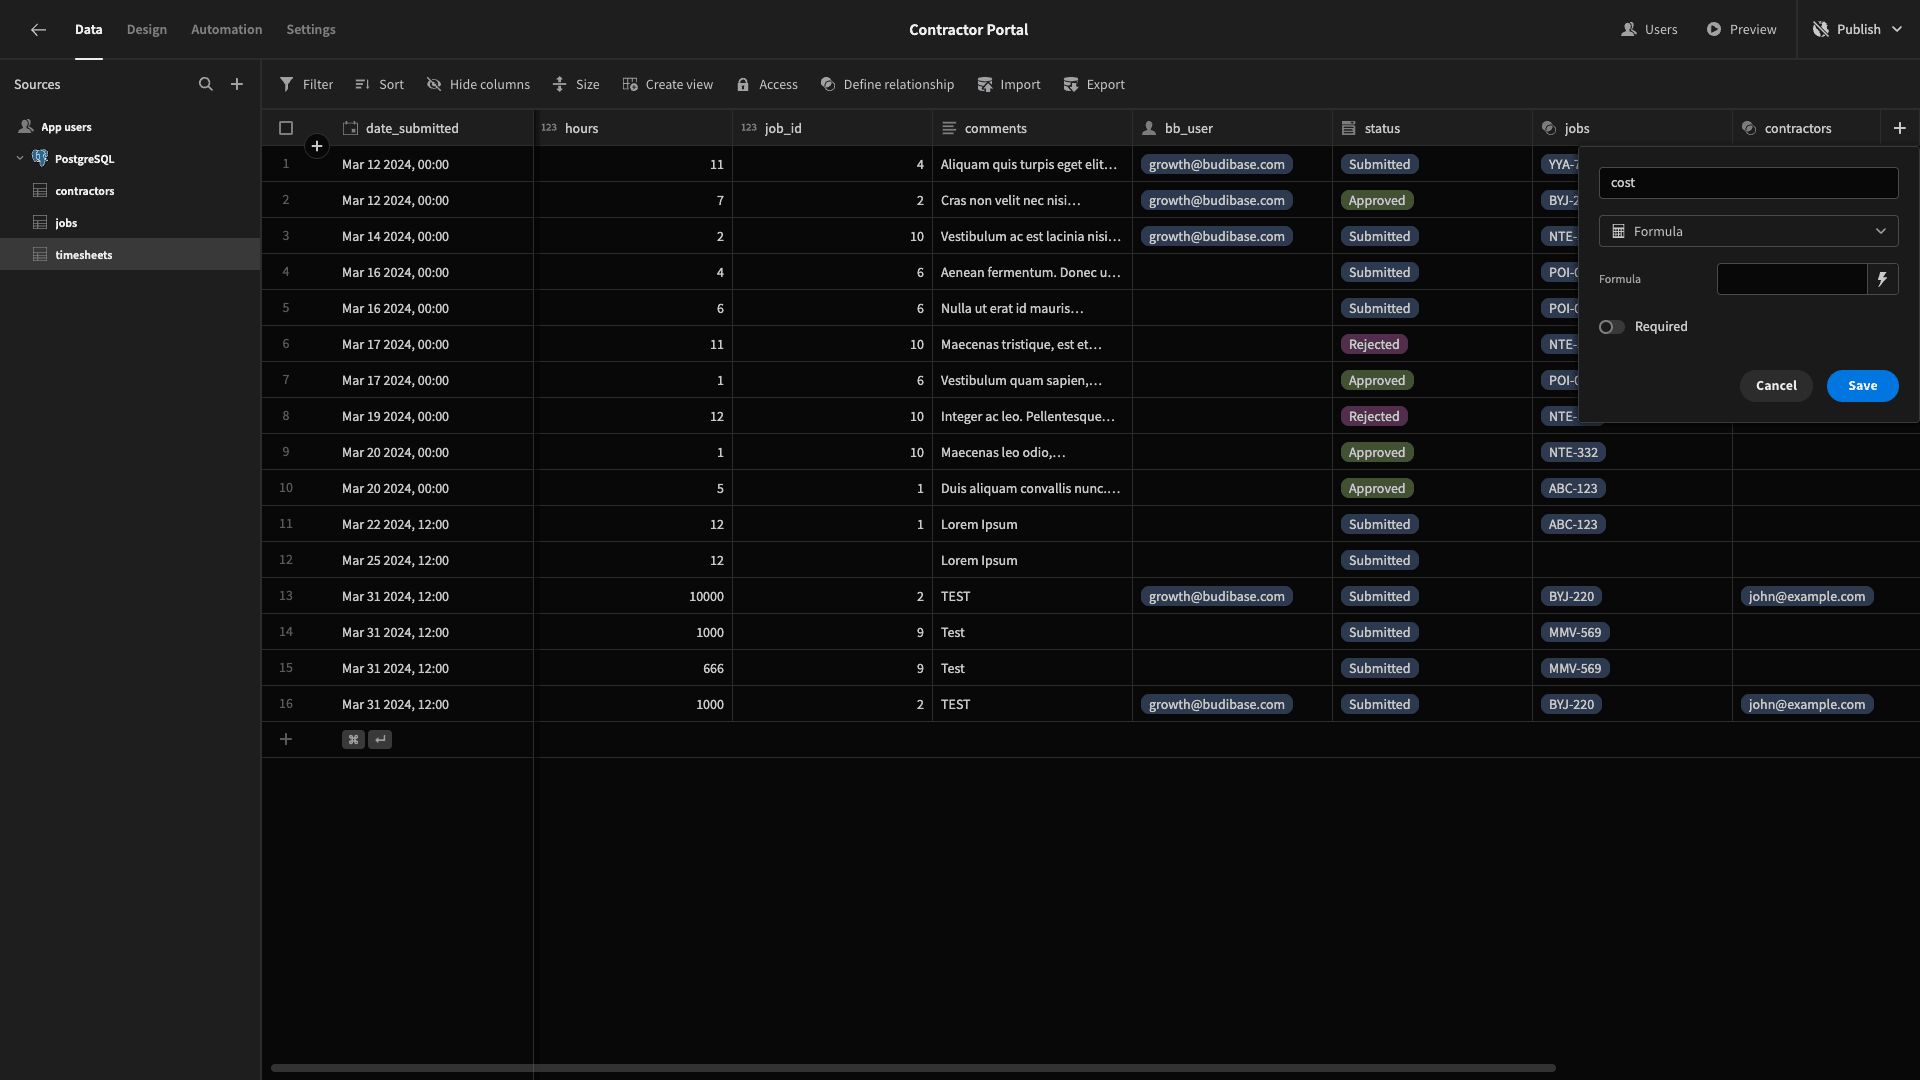Check the select-all rows checkbox
1920x1080 pixels.
click(x=286, y=128)
